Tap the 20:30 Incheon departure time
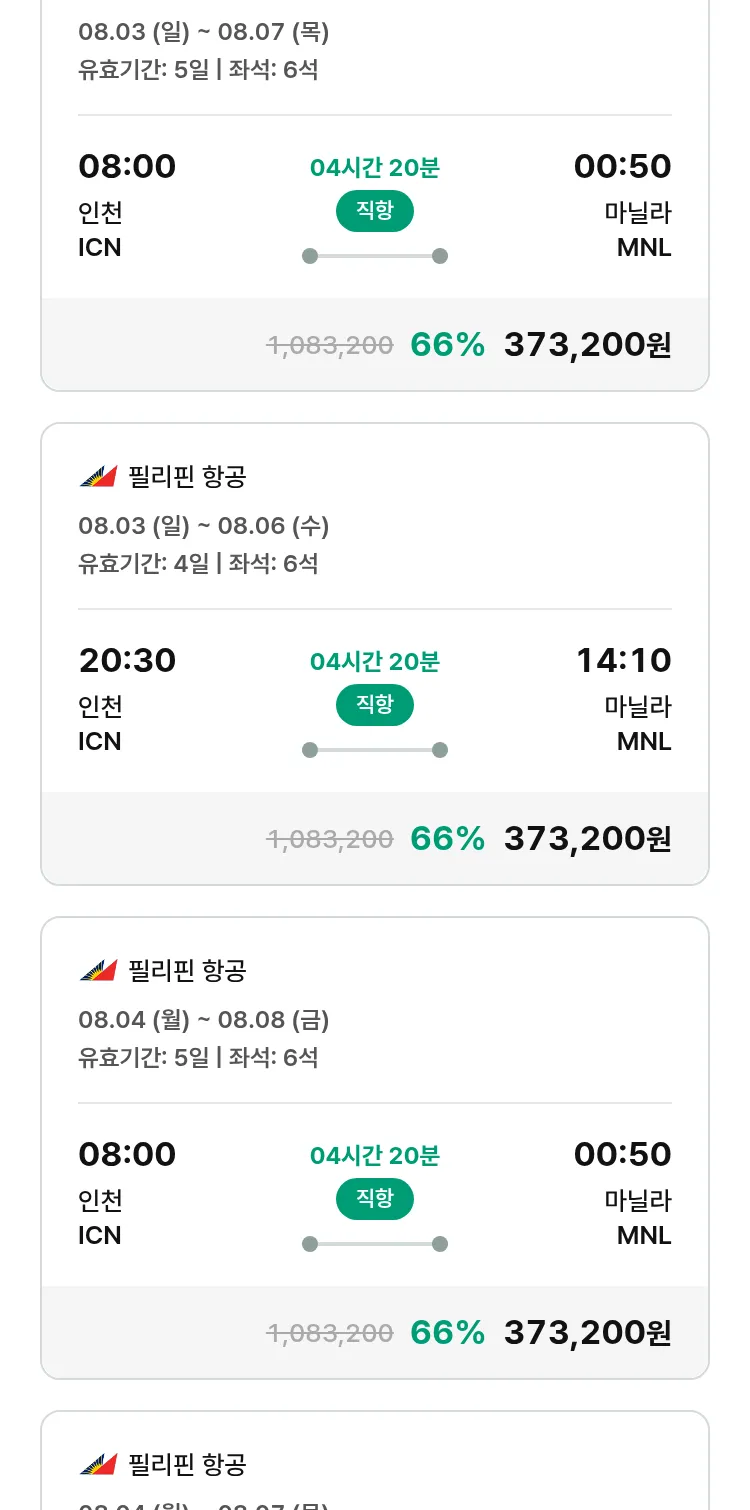The image size is (750, 1510). click(127, 661)
